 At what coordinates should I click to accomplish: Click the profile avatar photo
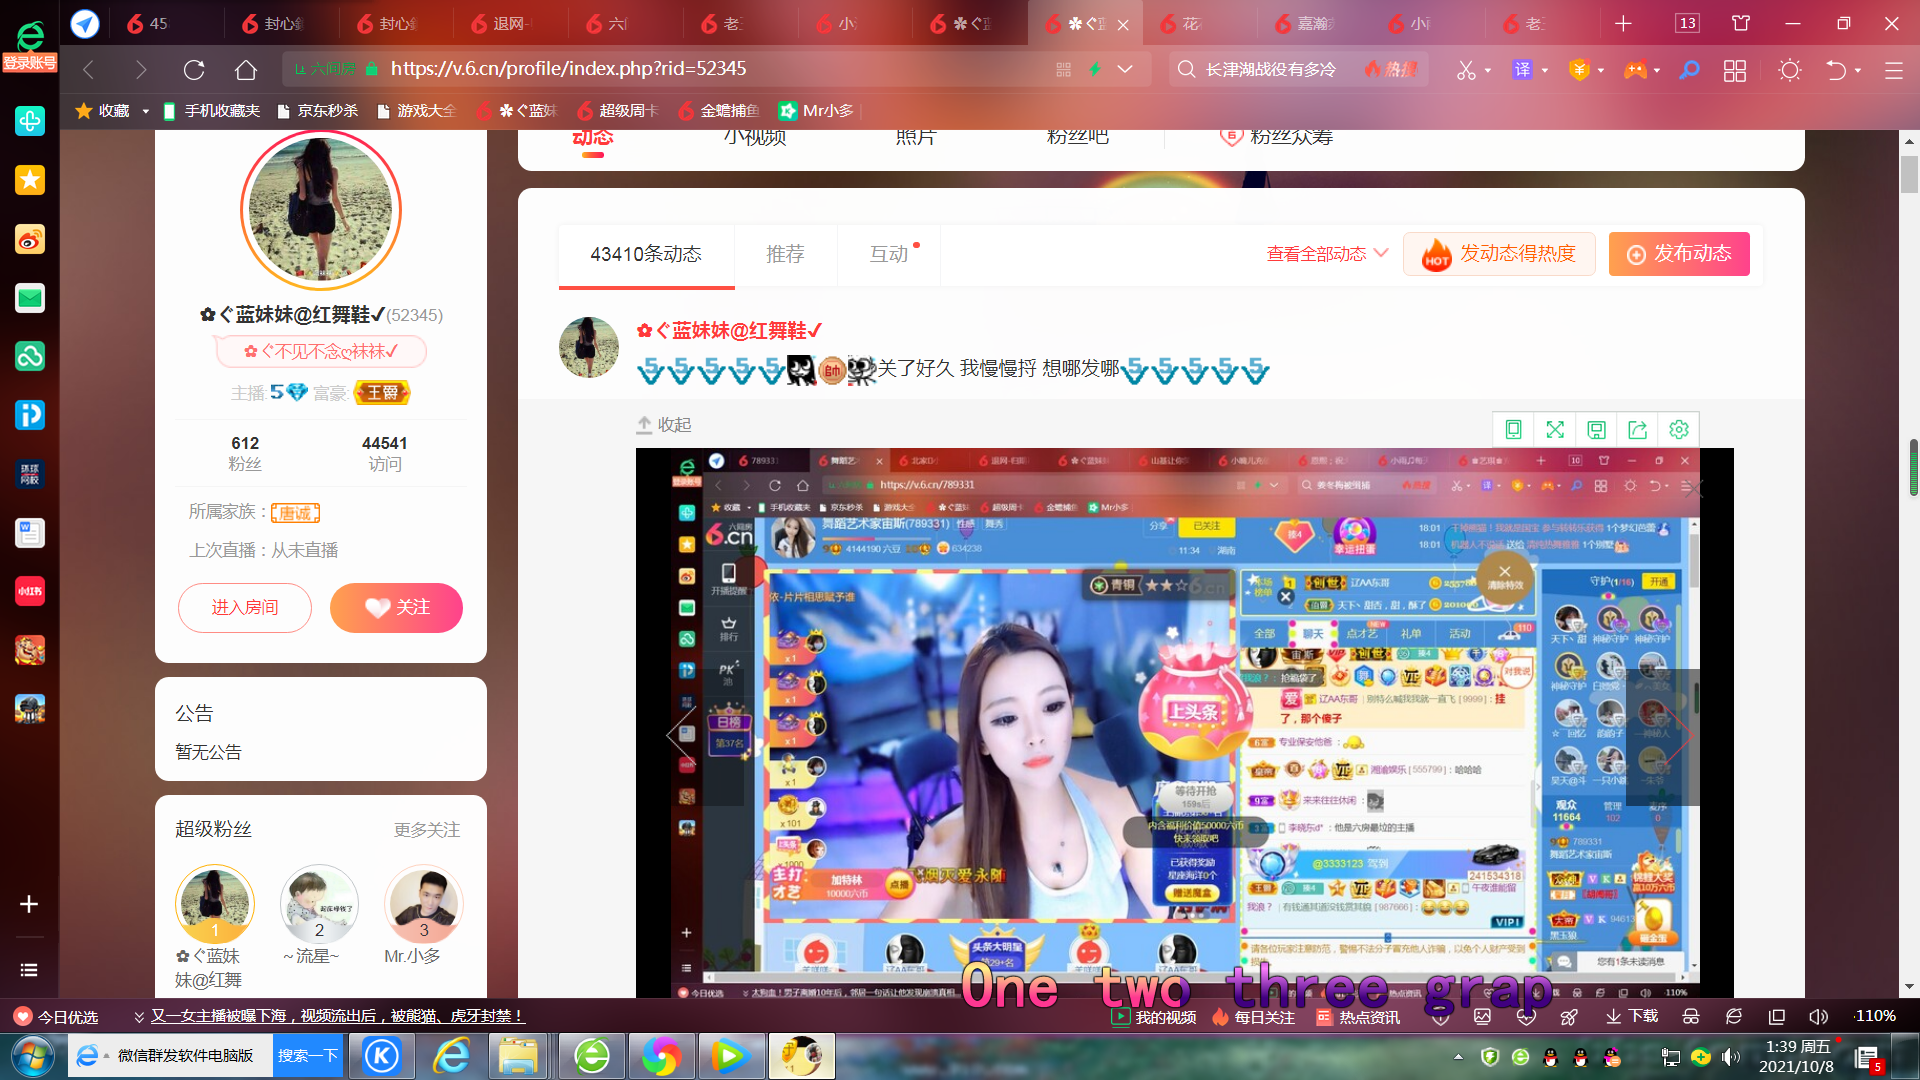coord(321,210)
